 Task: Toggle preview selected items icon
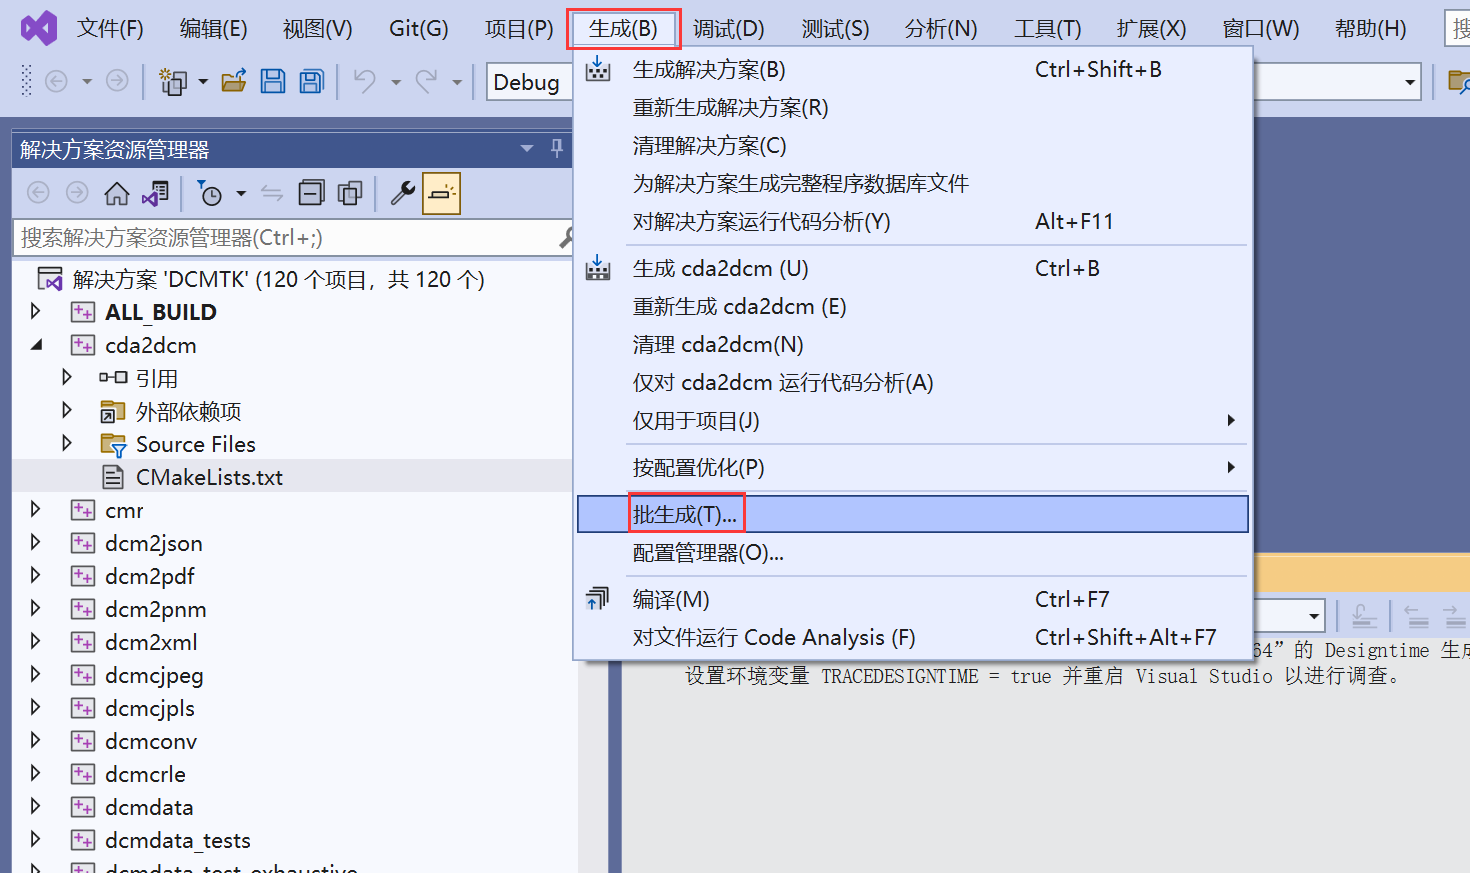coord(441,193)
